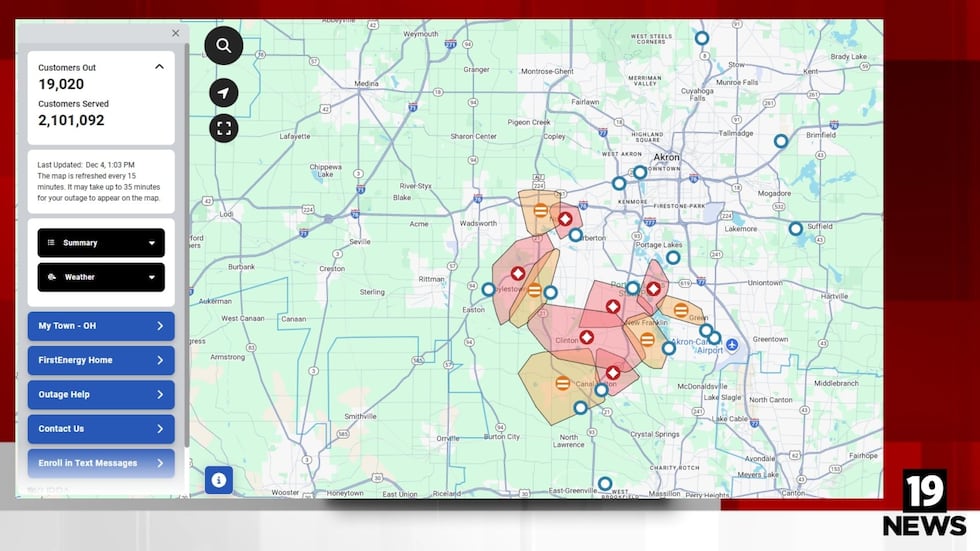Image resolution: width=980 pixels, height=551 pixels.
Task: Click the Last Updated Dec 4 text
Action: point(86,165)
